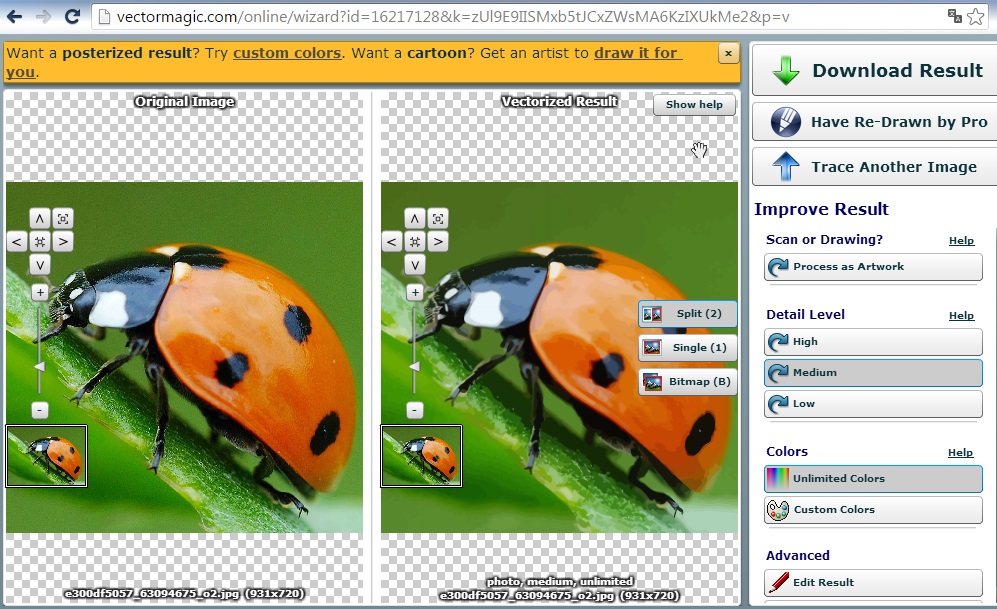
Task: Reload the page with refresh icon
Action: 72,17
